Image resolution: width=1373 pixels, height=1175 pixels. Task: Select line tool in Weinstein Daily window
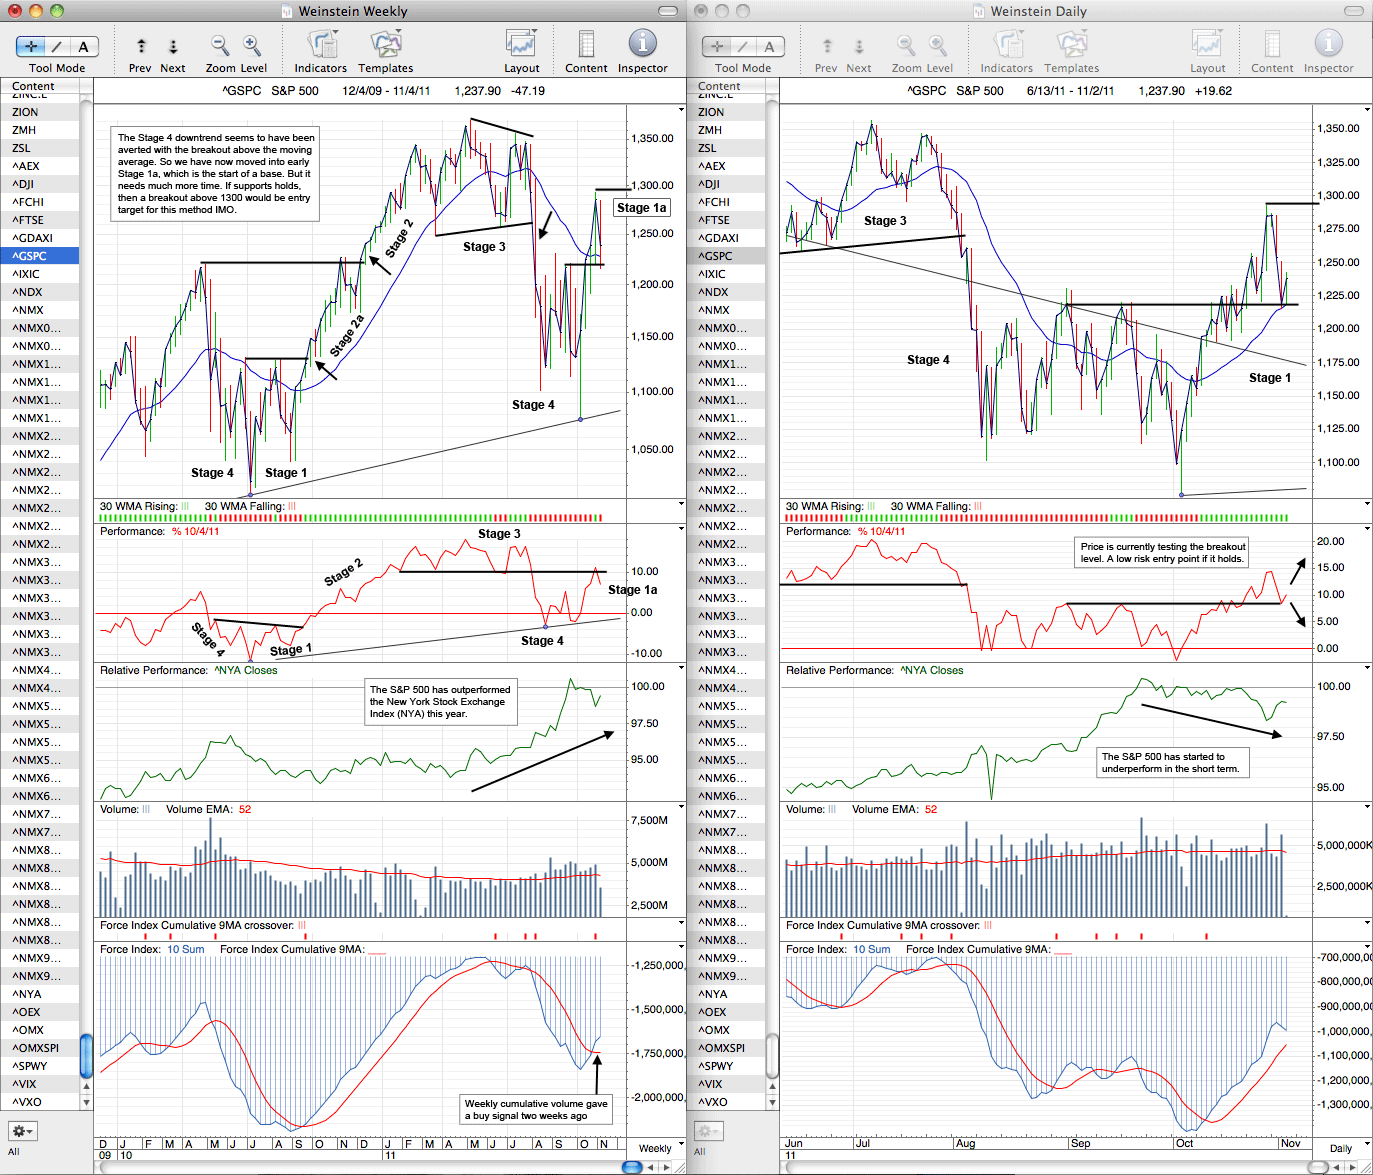click(744, 46)
